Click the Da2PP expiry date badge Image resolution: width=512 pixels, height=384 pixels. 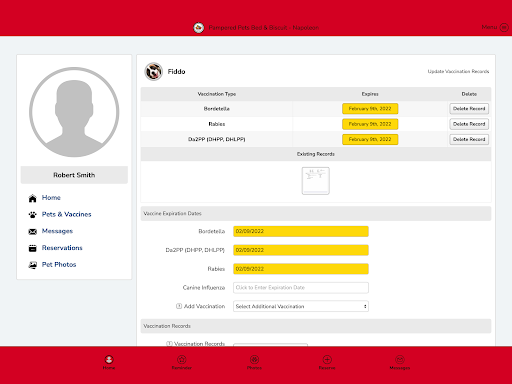370,139
